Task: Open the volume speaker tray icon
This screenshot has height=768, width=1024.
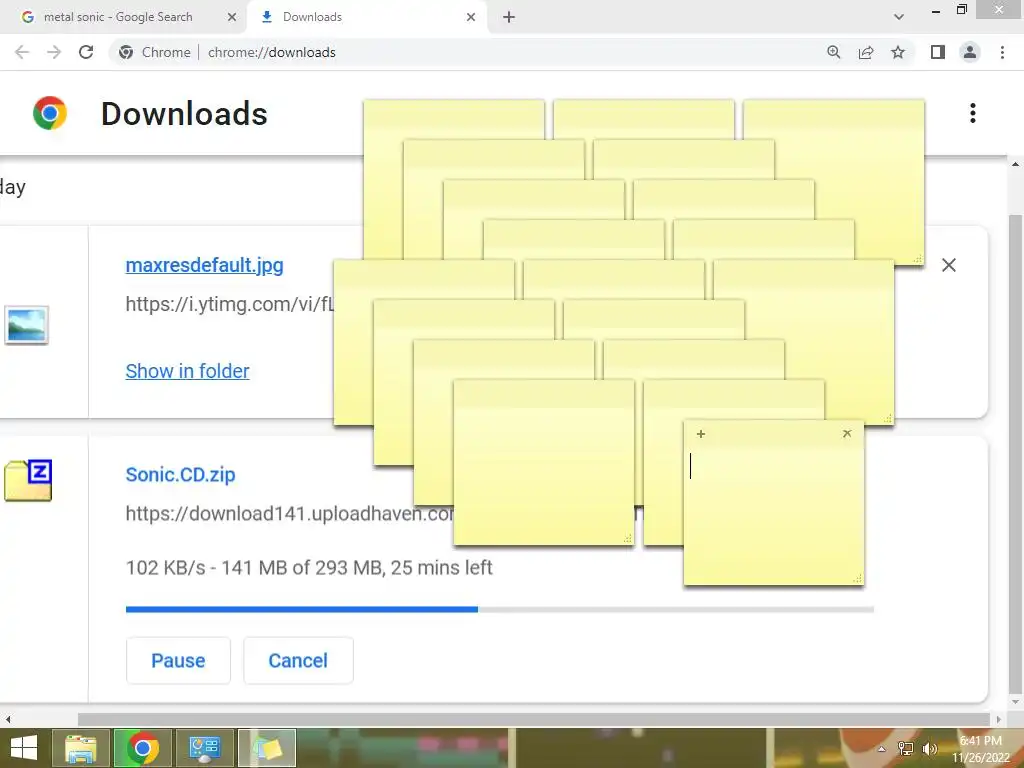Action: click(x=930, y=749)
